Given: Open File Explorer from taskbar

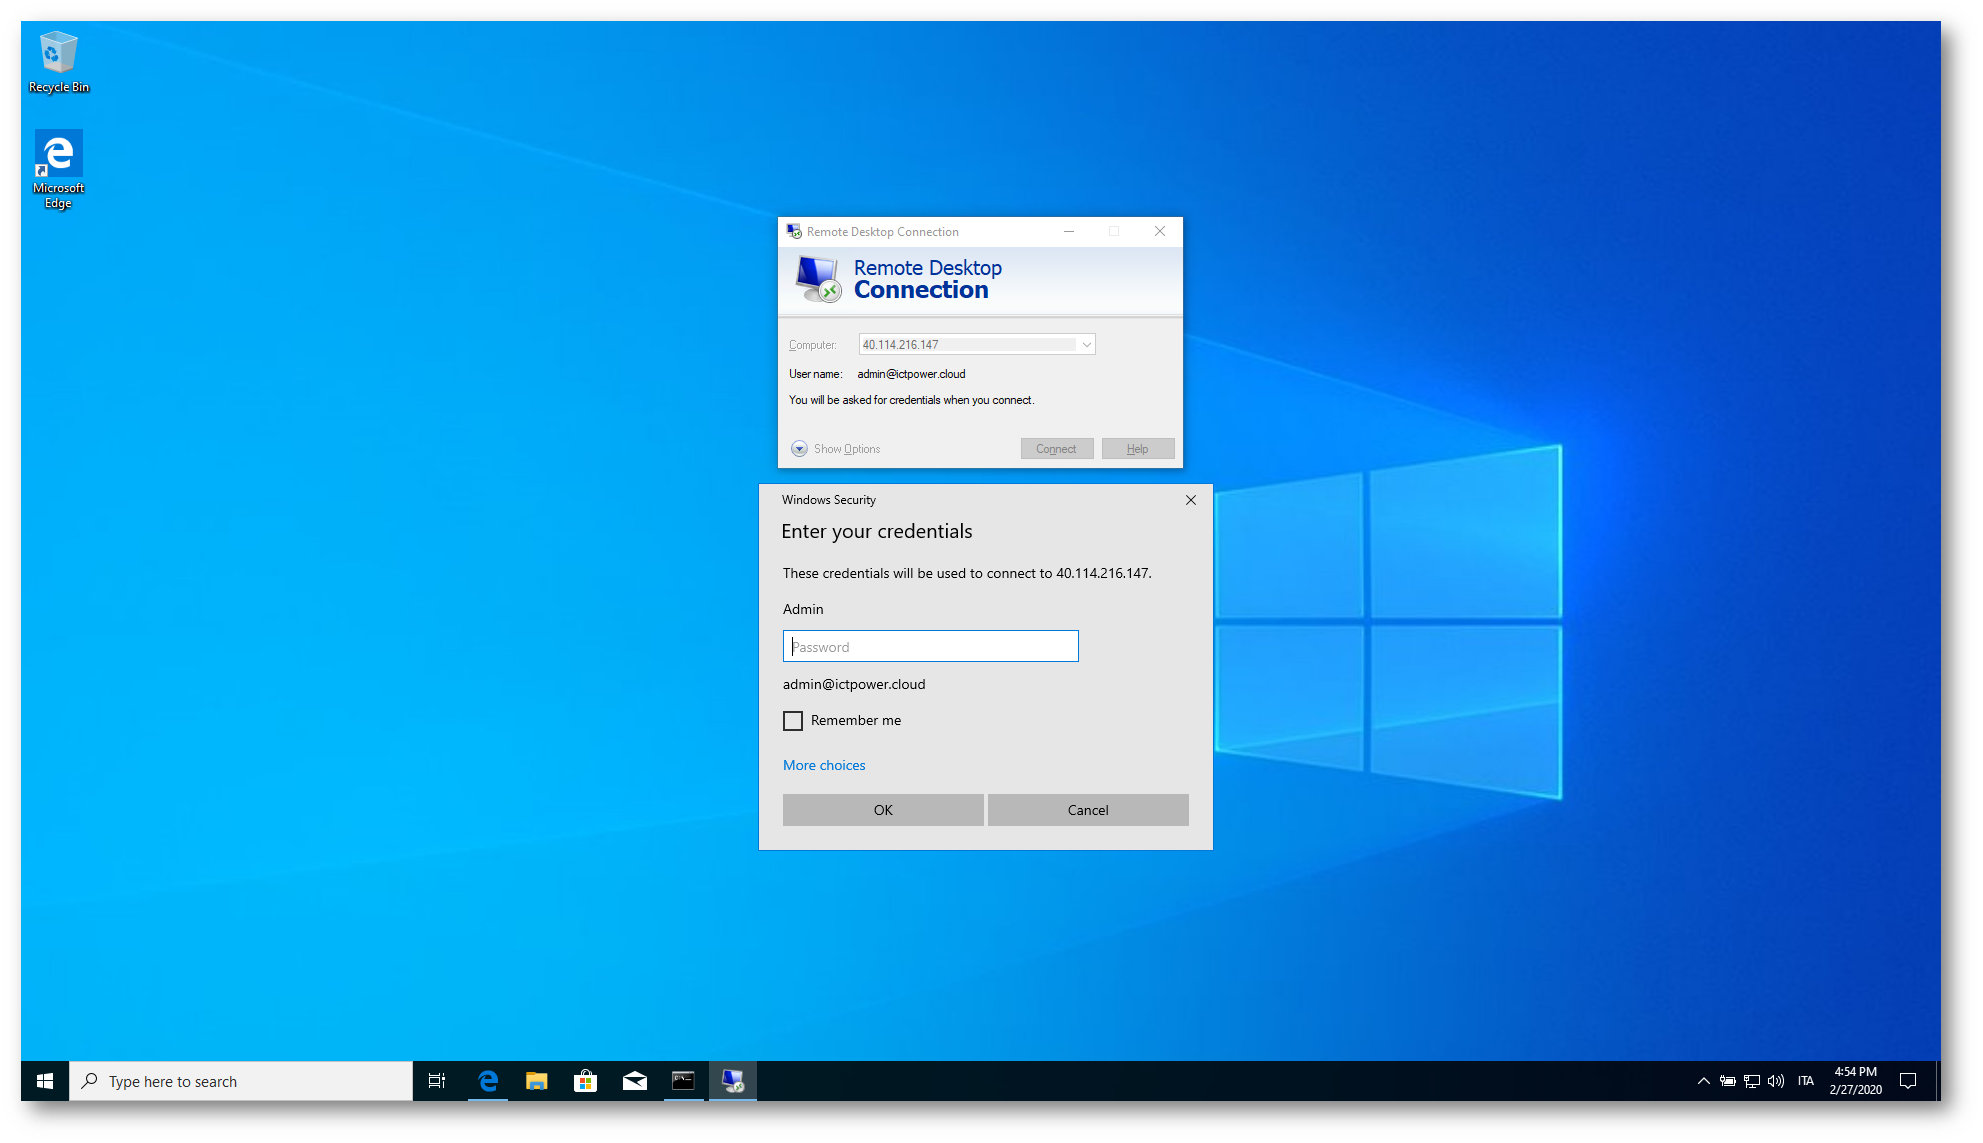Looking at the screenshot, I should 537,1081.
